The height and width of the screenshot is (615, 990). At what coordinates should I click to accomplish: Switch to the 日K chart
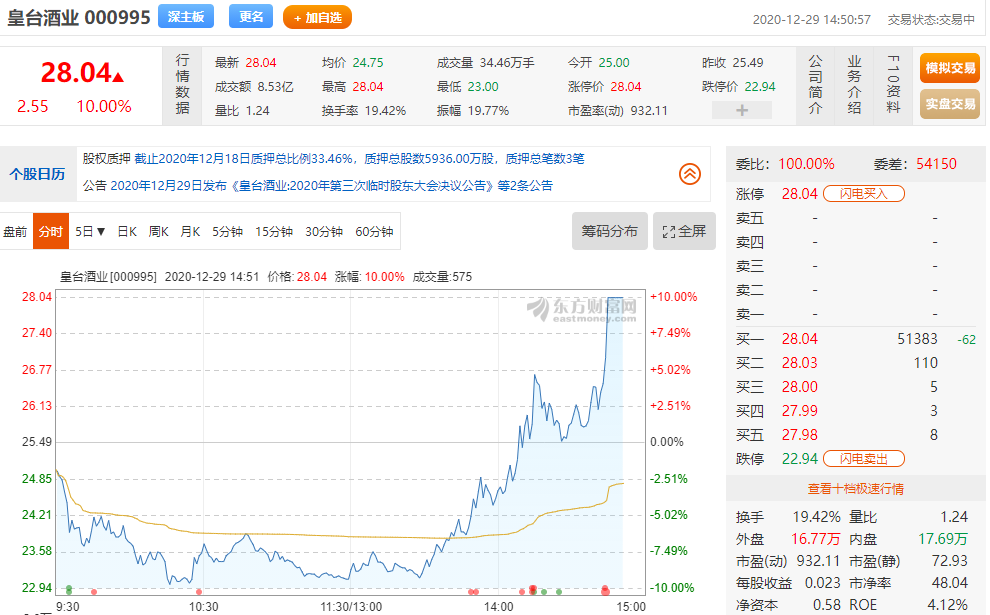[x=127, y=232]
